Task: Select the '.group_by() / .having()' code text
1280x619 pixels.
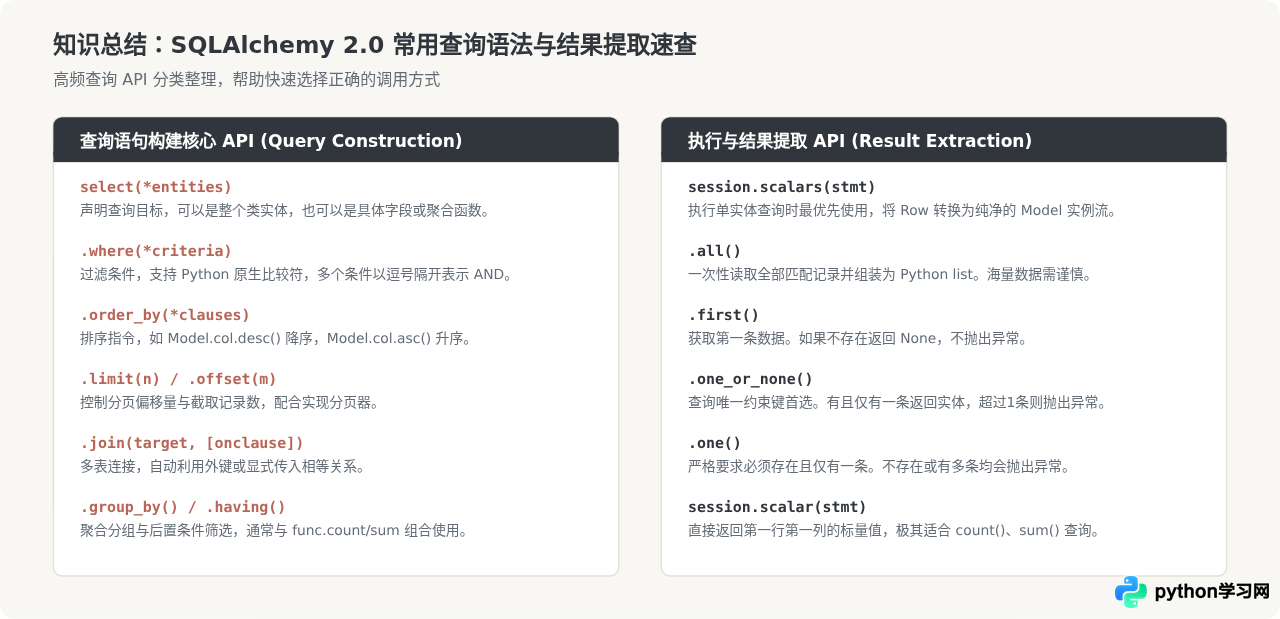Action: [x=183, y=507]
